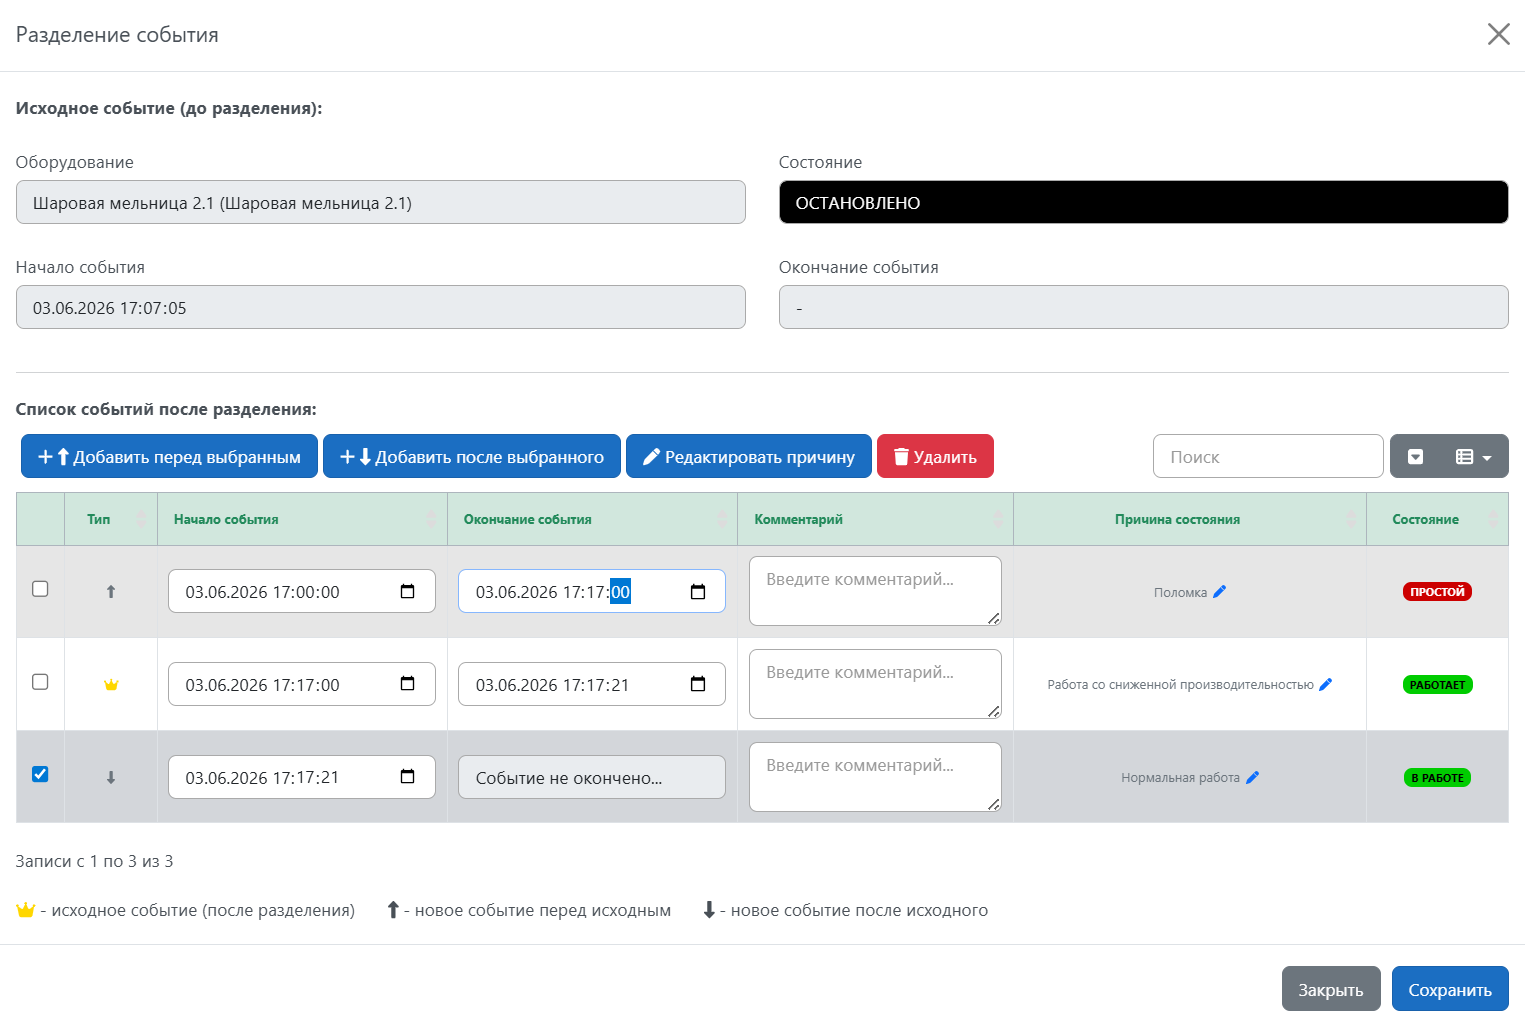
Task: Click the Событие не окончено field
Action: pyautogui.click(x=592, y=777)
